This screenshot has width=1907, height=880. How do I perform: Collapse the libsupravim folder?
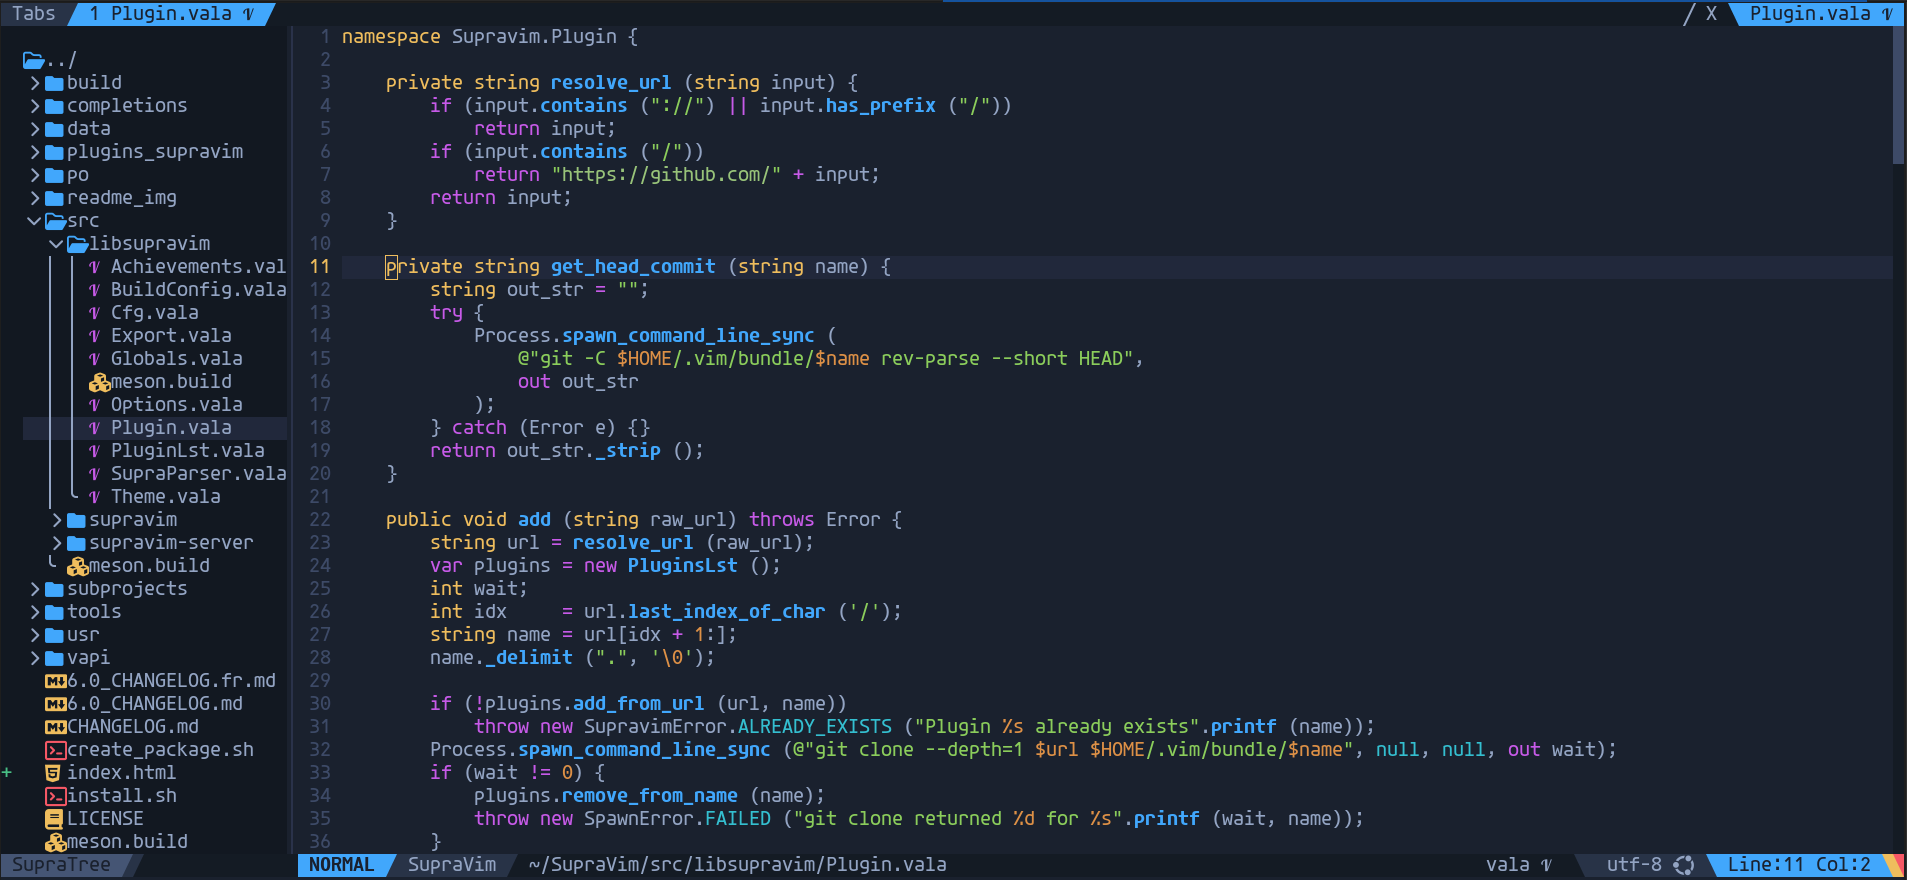click(x=57, y=244)
